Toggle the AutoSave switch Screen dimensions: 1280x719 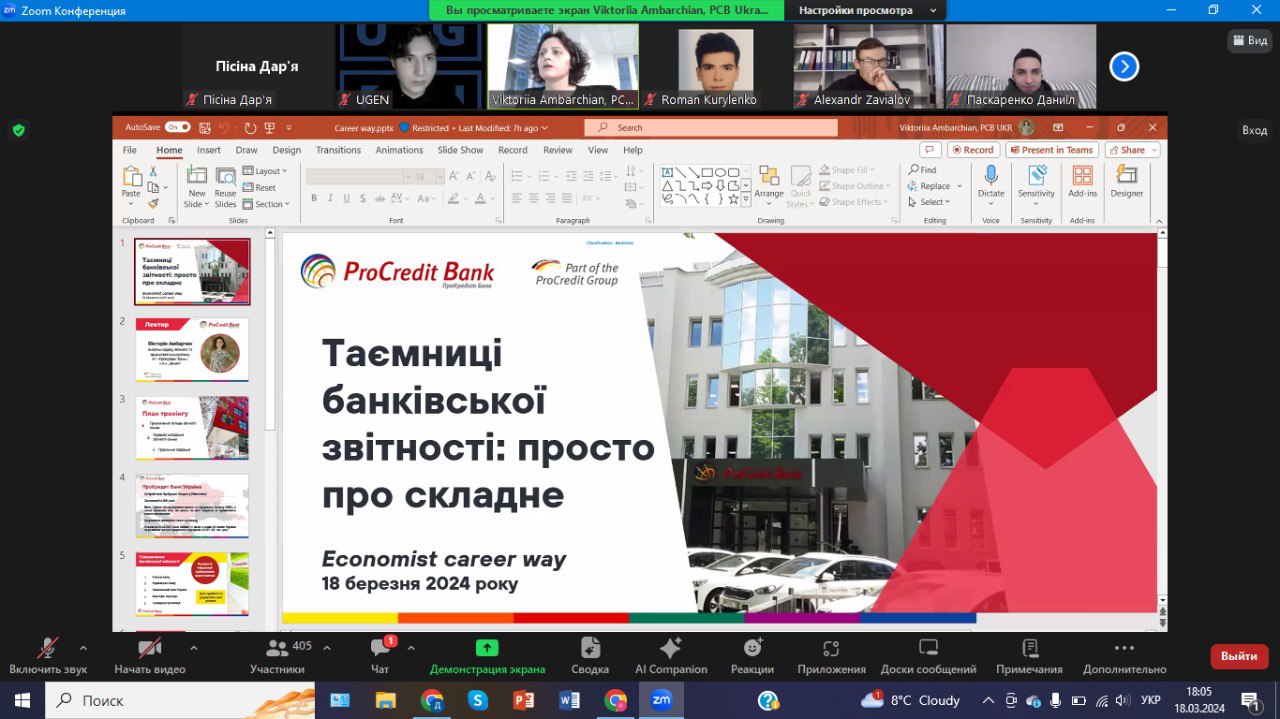(177, 128)
